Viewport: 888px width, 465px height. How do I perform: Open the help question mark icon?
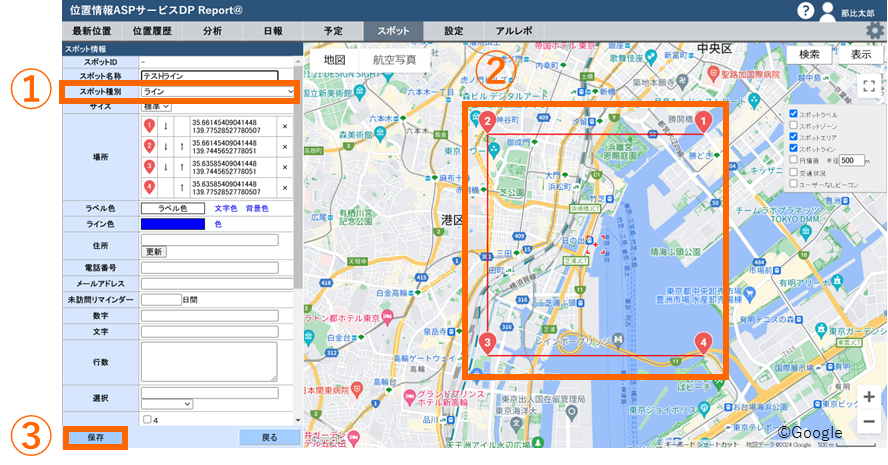805,11
